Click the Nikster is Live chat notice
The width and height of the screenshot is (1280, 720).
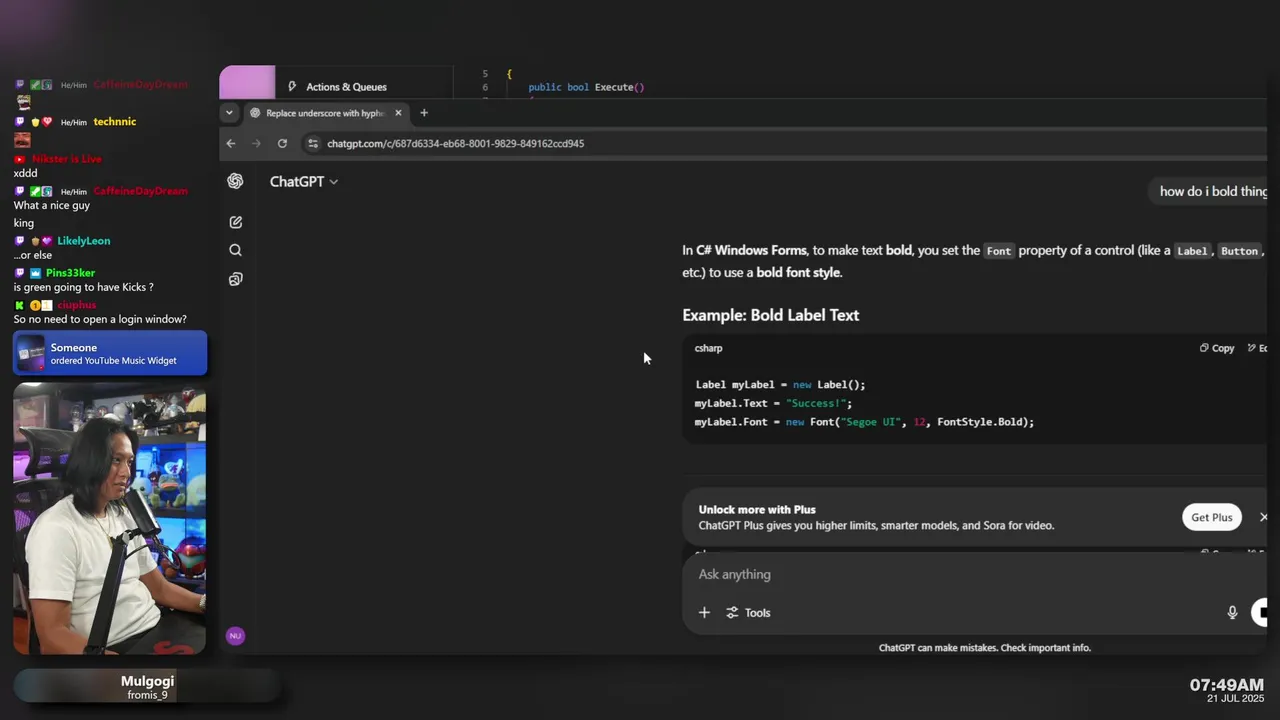[x=66, y=159]
